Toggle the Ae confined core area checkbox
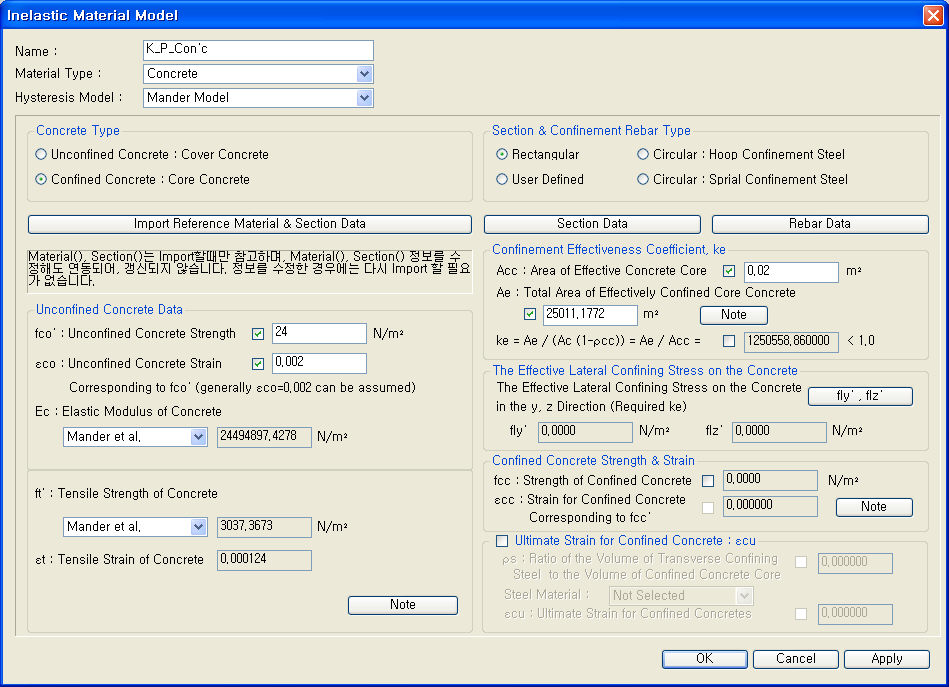This screenshot has height=687, width=949. pos(530,314)
